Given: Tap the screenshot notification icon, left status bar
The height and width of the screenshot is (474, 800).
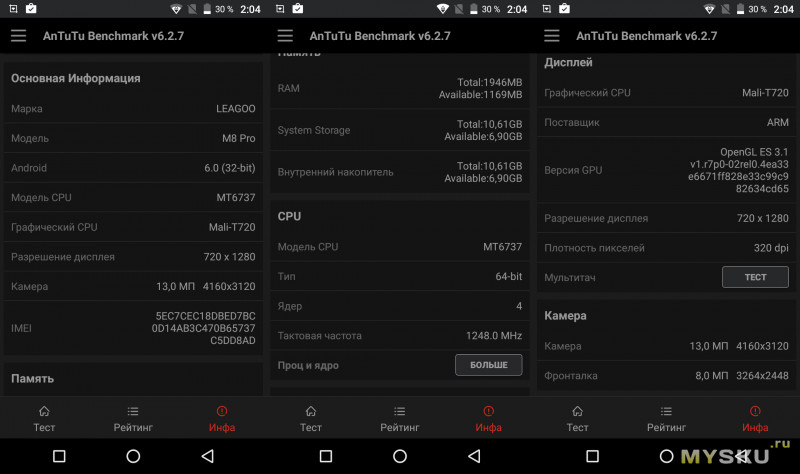Looking at the screenshot, I should click(13, 9).
